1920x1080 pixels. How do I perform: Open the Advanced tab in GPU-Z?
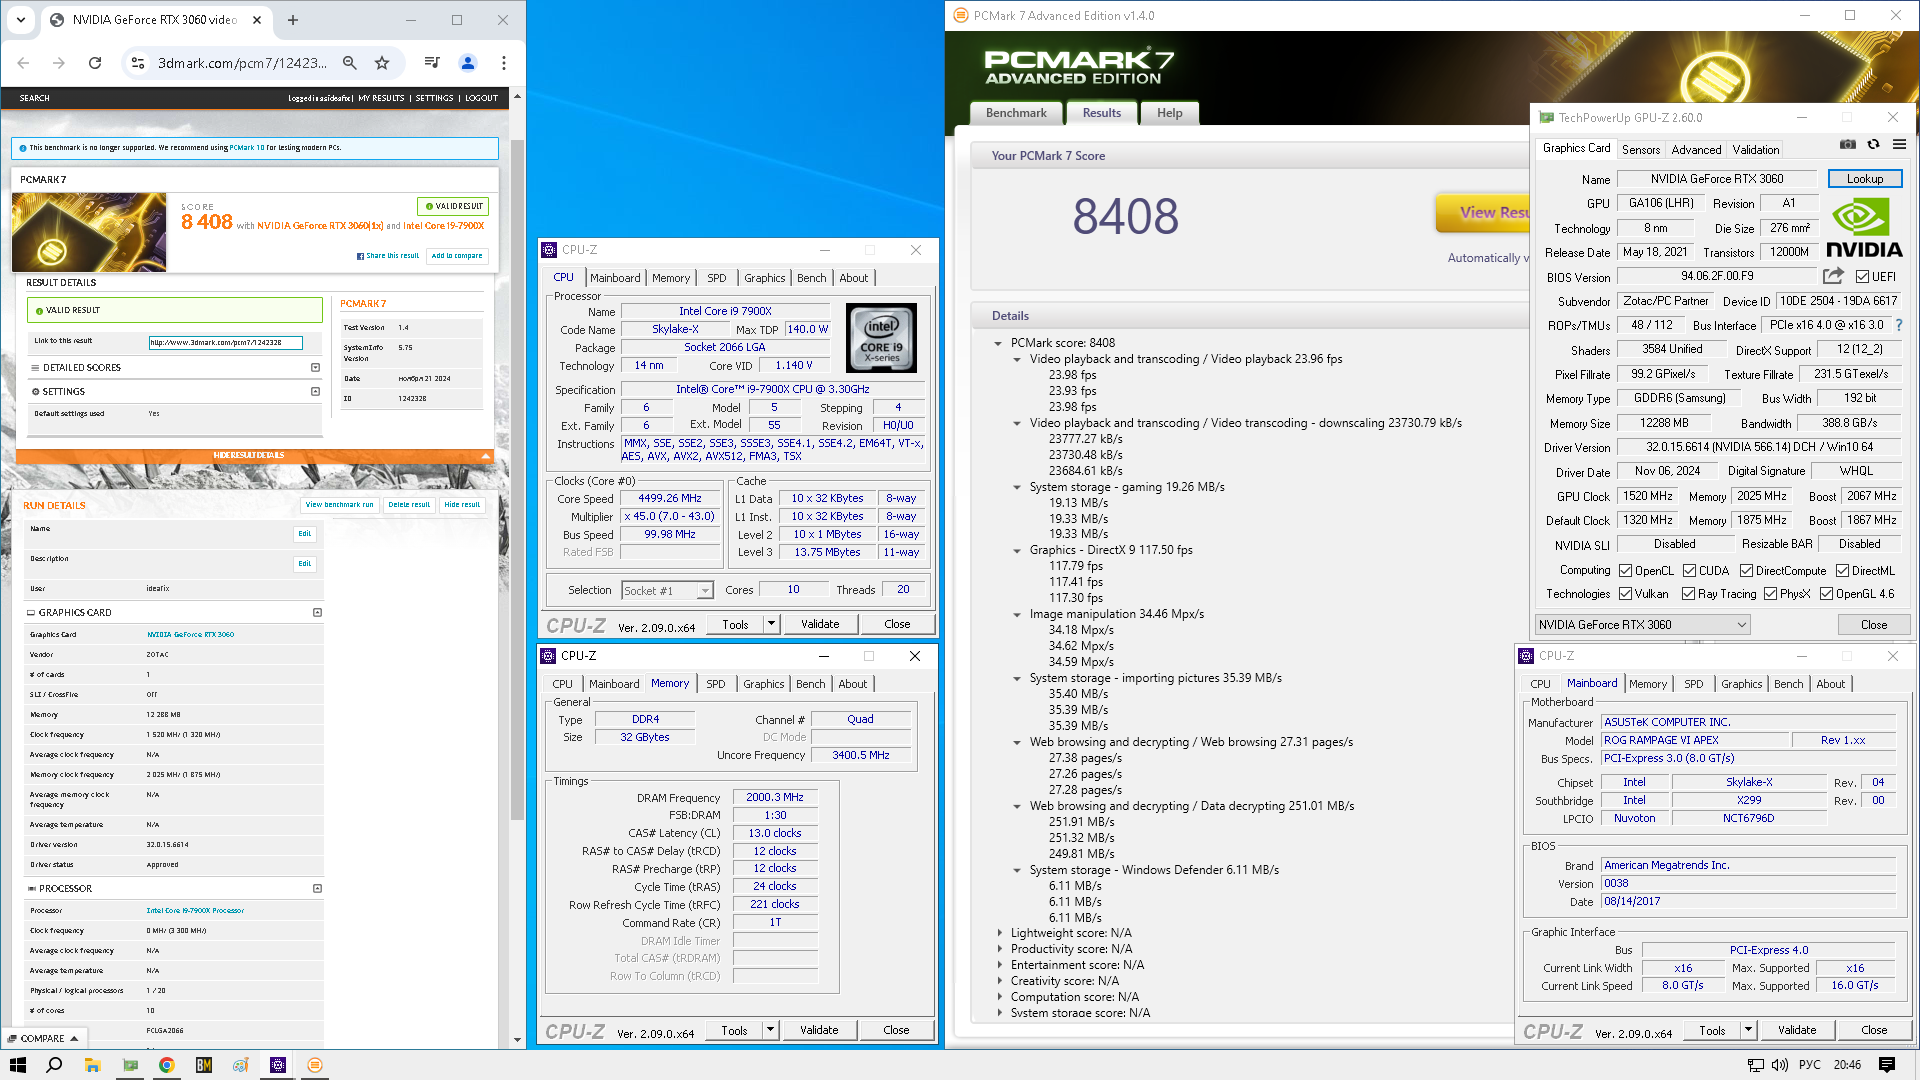click(x=1696, y=150)
